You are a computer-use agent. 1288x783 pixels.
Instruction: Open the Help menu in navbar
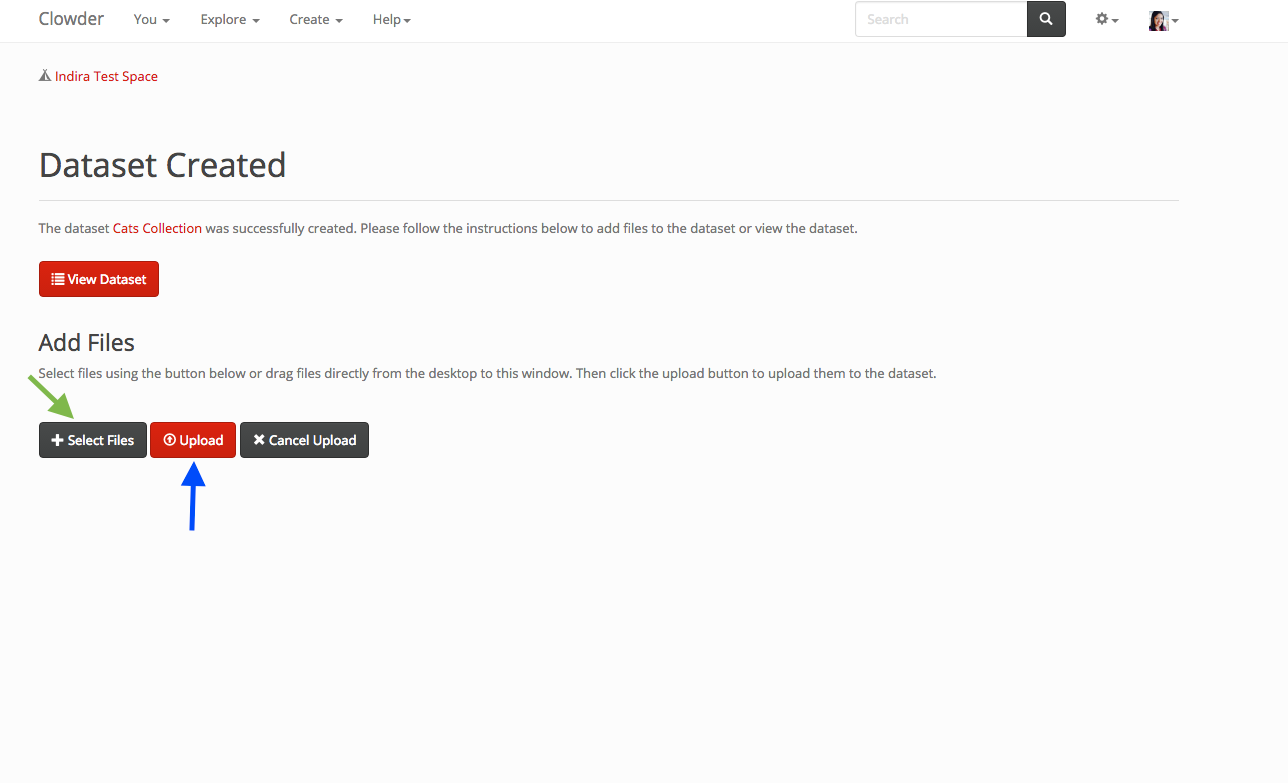tap(391, 19)
